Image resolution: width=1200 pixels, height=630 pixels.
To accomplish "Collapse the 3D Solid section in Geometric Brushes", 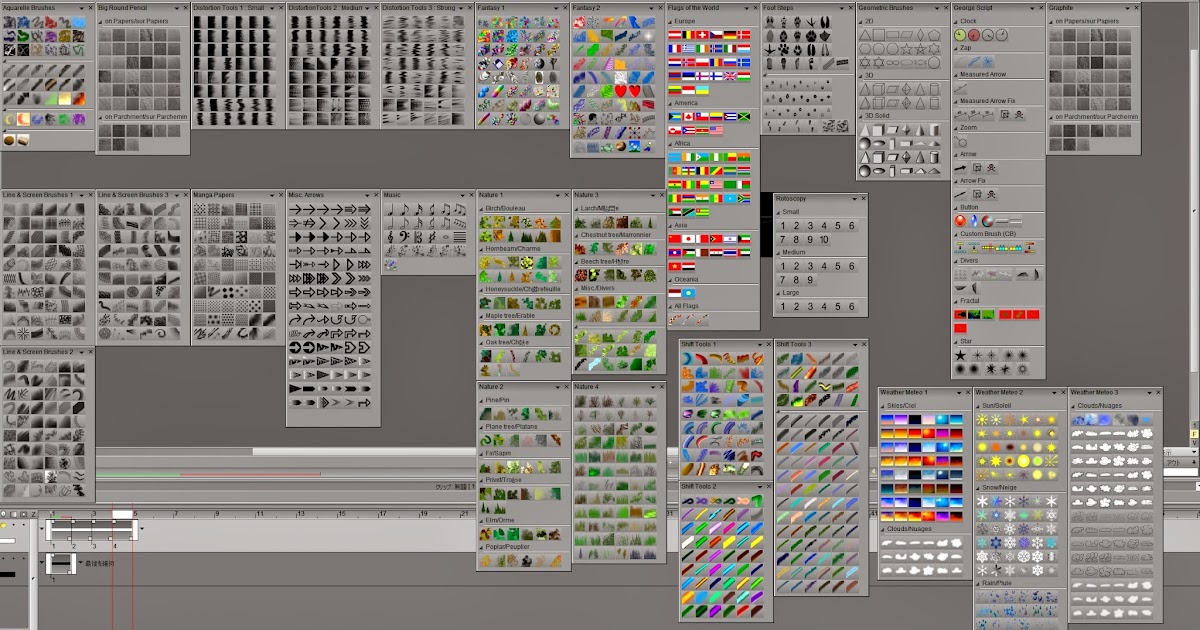I will (860, 116).
